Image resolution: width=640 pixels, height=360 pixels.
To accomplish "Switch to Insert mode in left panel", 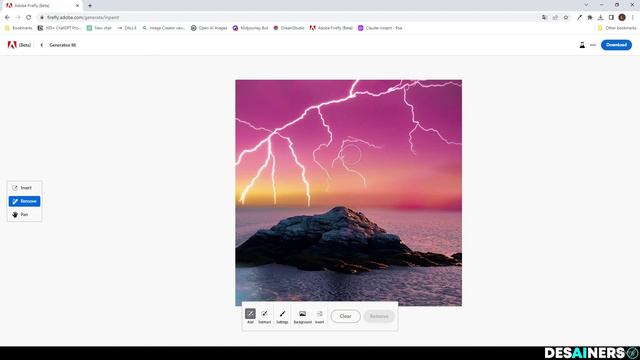I will tap(24, 188).
